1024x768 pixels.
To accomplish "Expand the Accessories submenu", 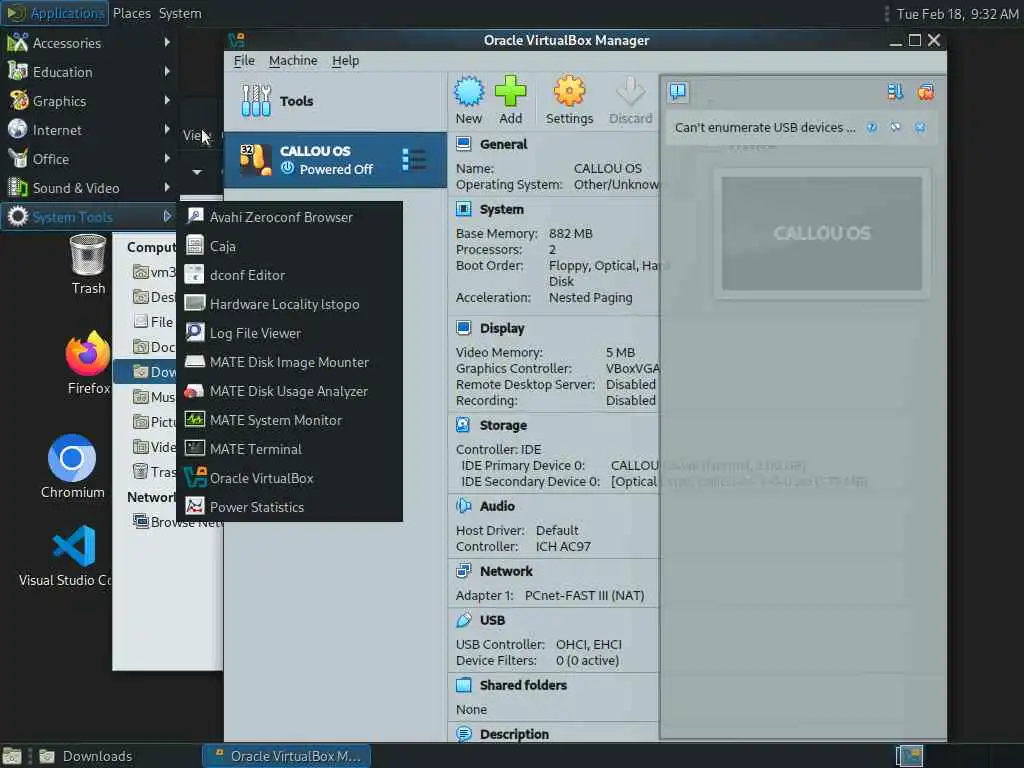I will 89,43.
